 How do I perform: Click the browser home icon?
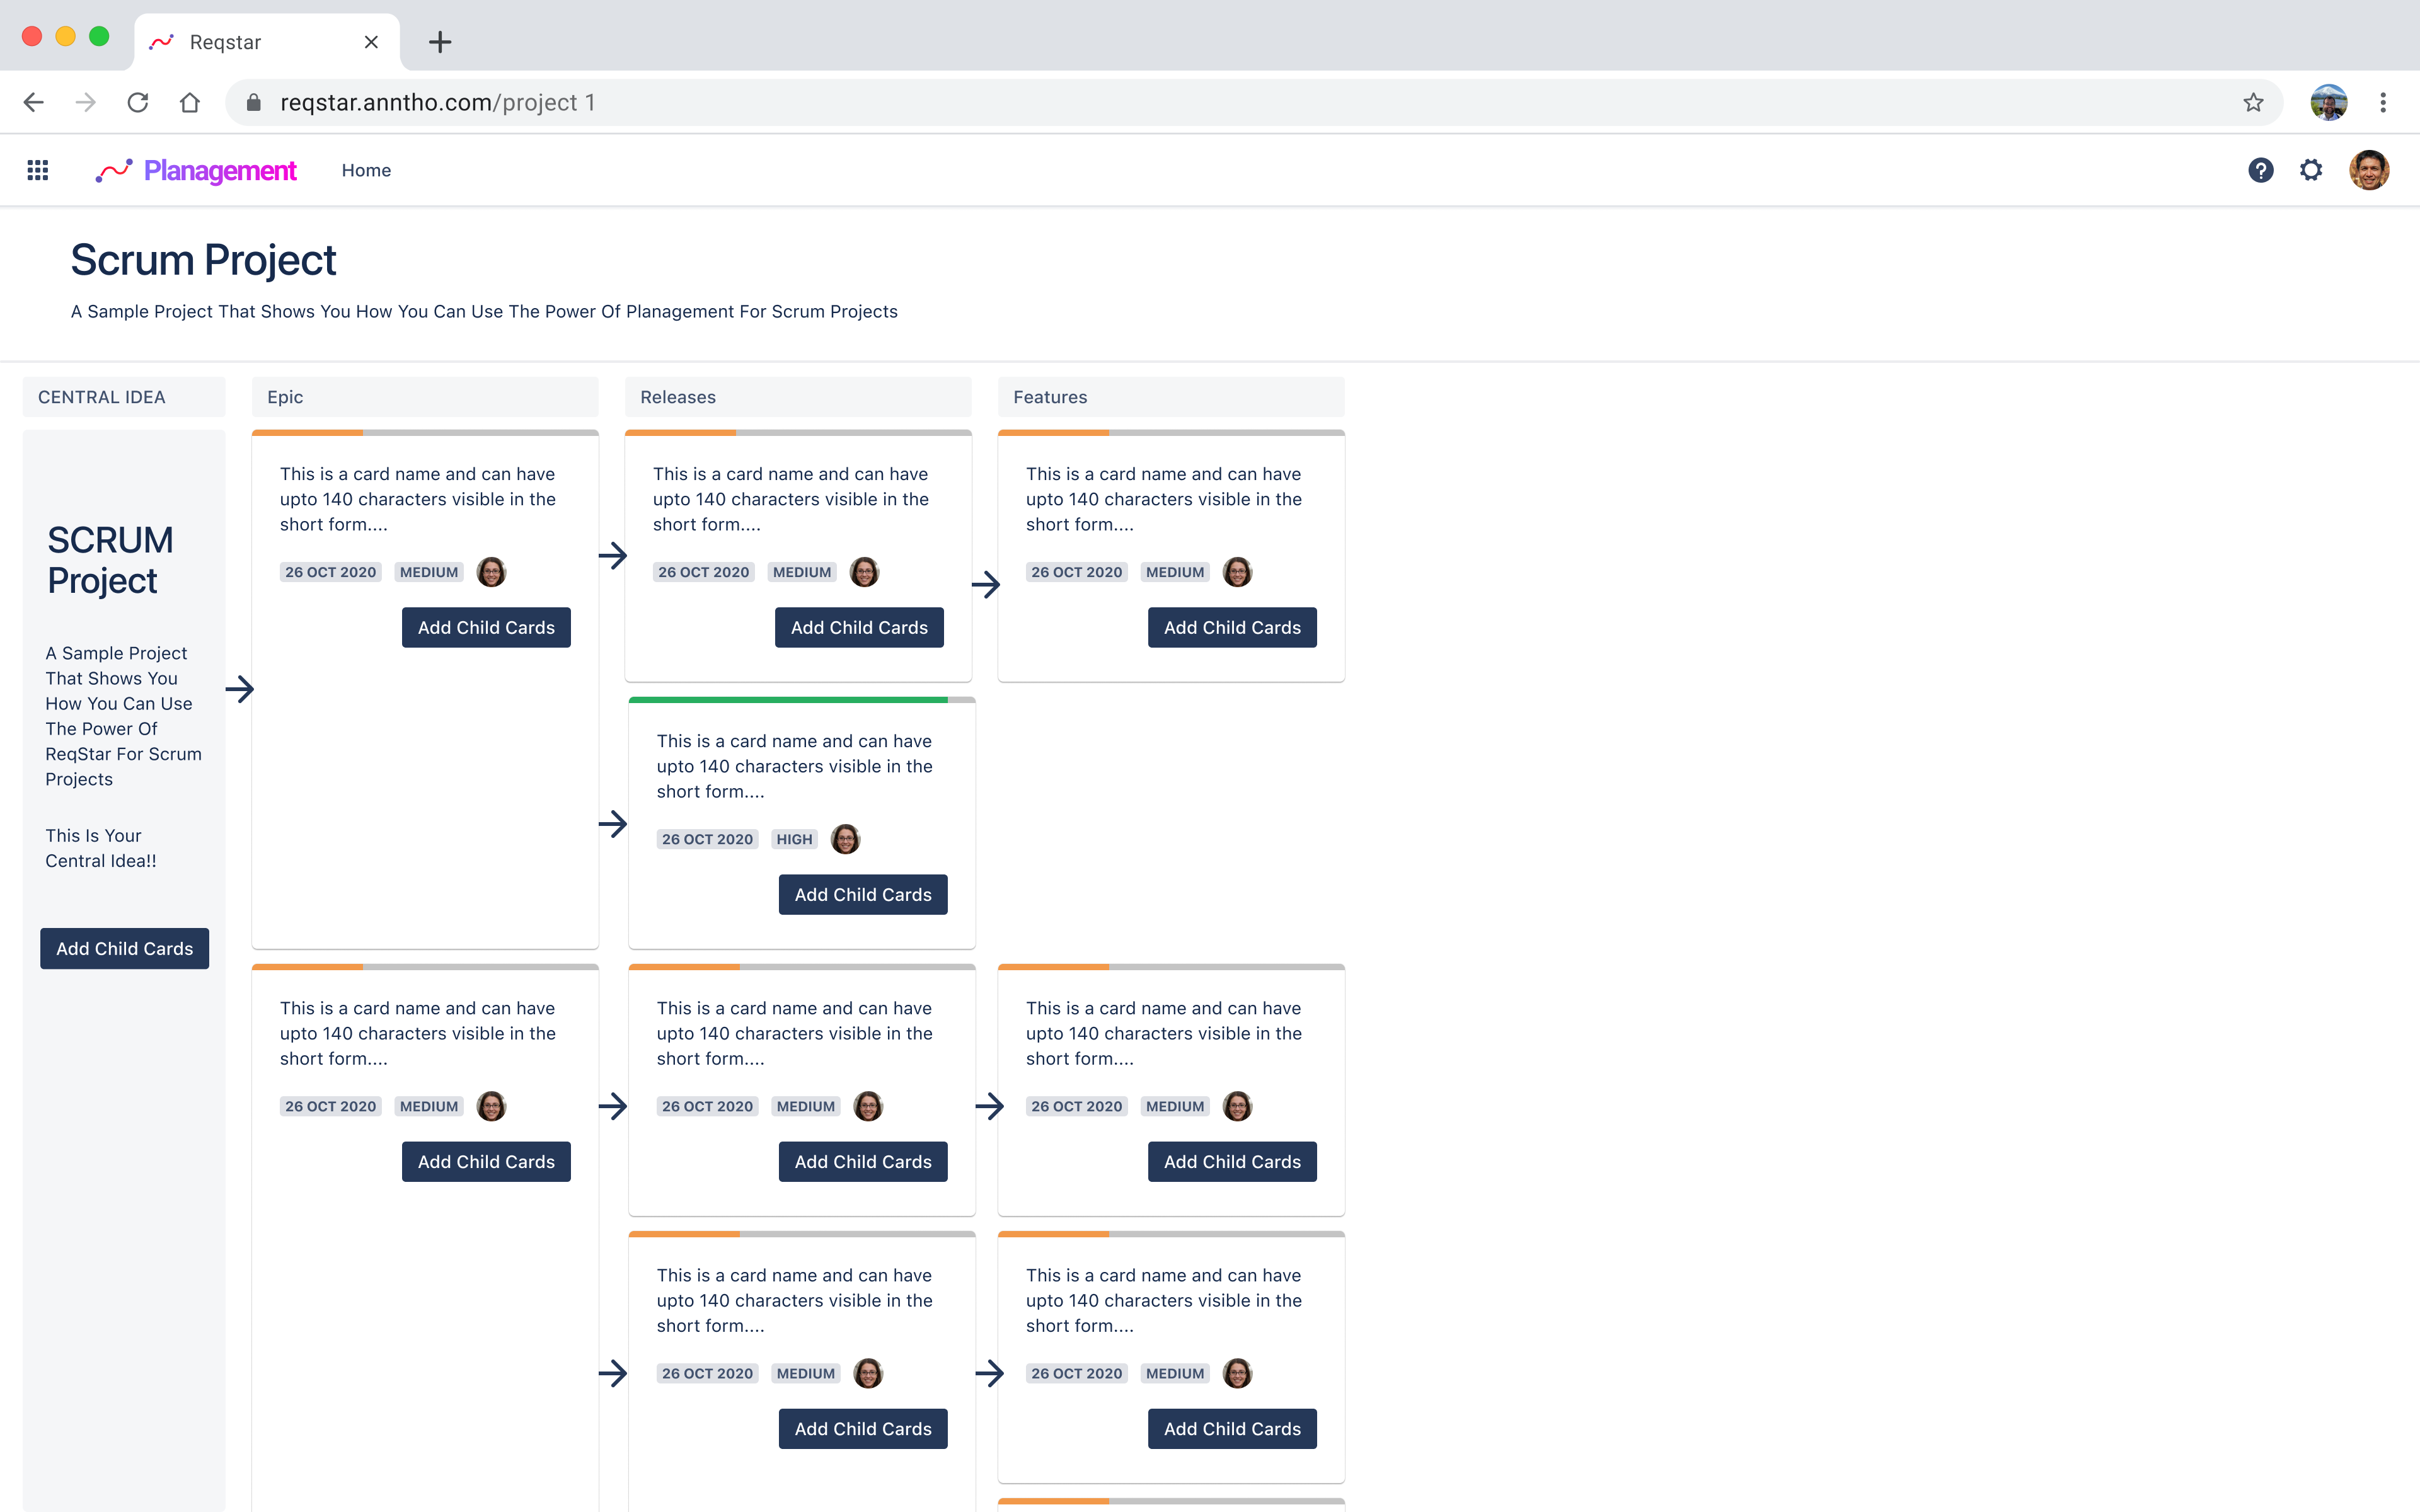pos(190,103)
